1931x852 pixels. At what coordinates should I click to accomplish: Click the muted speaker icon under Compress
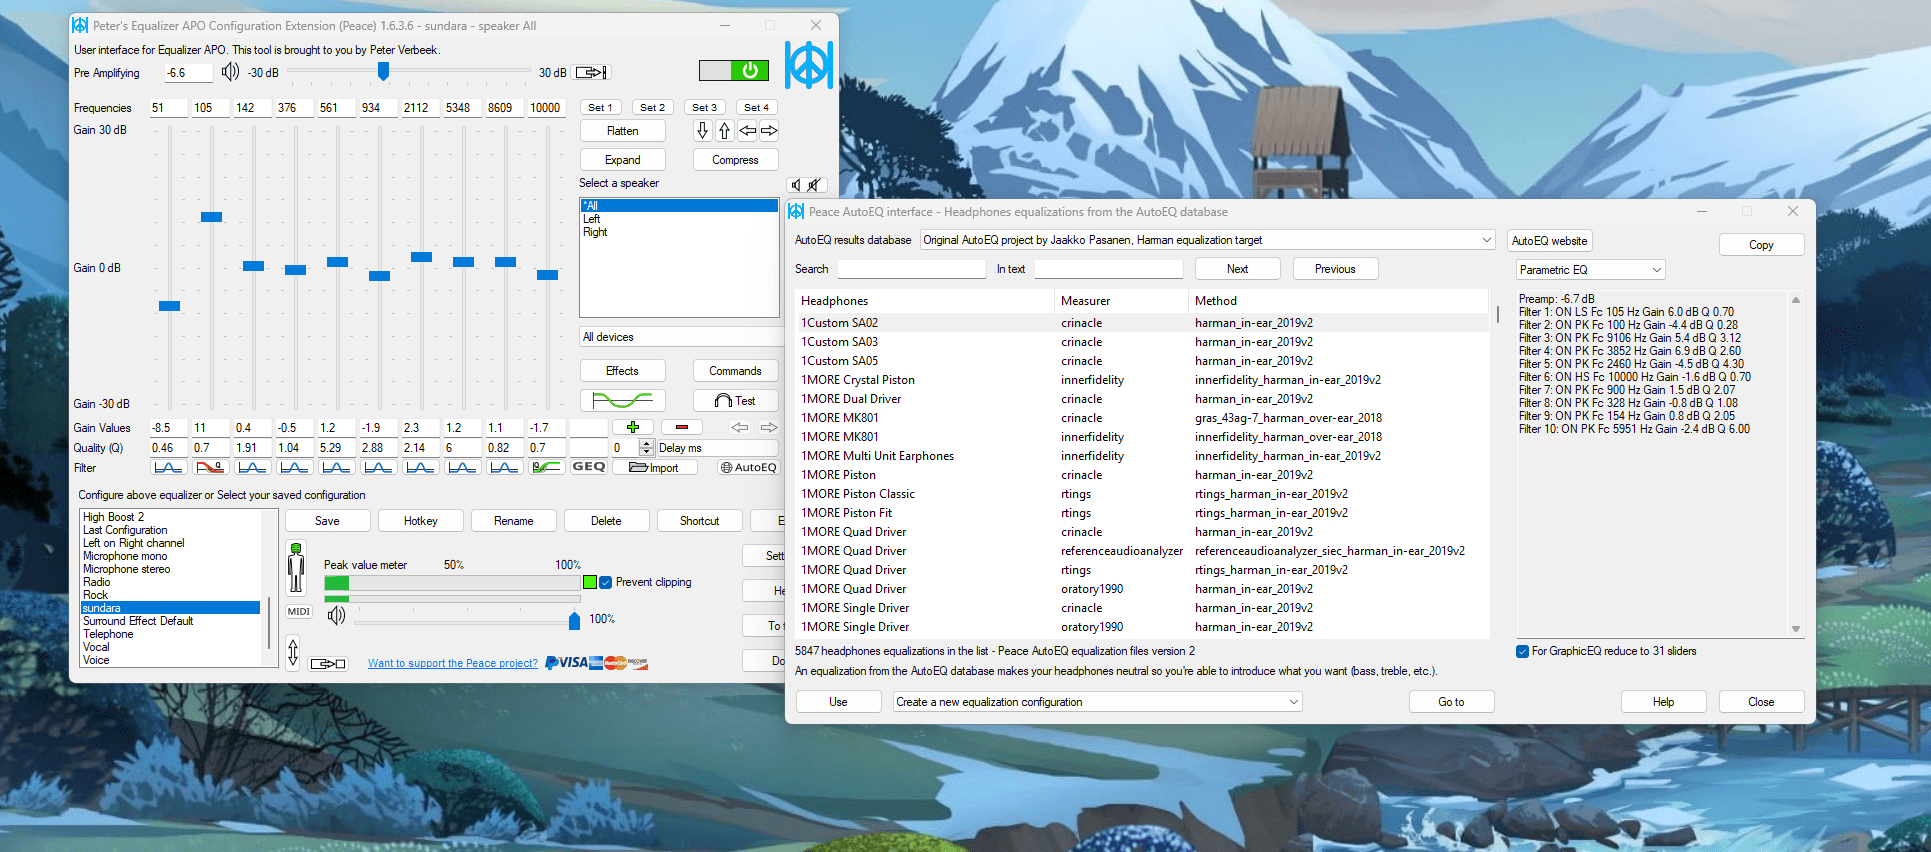815,185
